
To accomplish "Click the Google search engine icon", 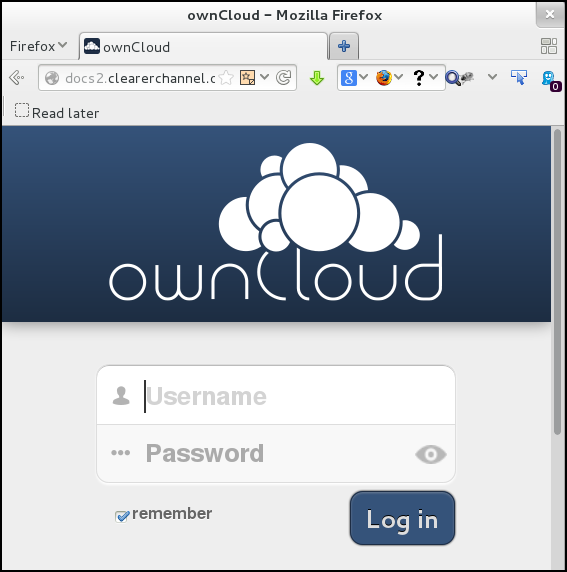I will tap(348, 78).
